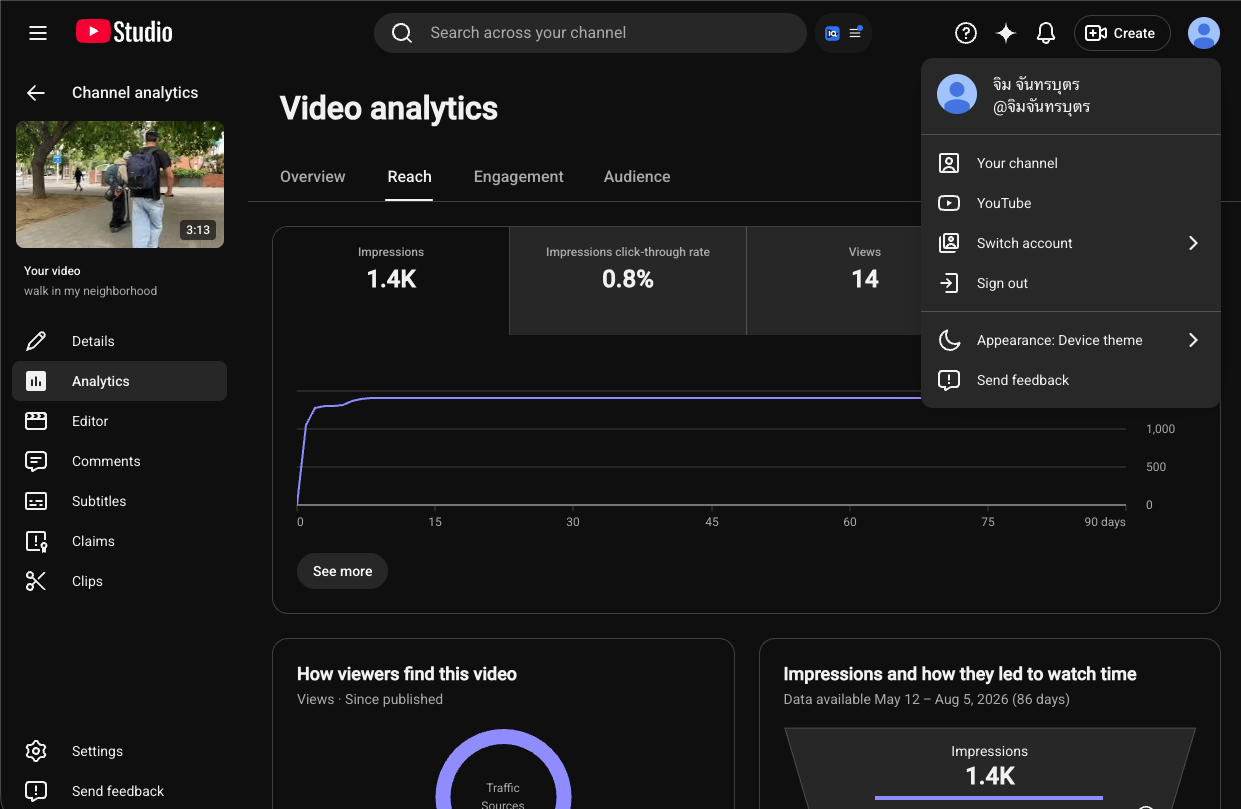1241x809 pixels.
Task: Click 'Impressions and how they led to watch time'
Action: click(x=960, y=674)
